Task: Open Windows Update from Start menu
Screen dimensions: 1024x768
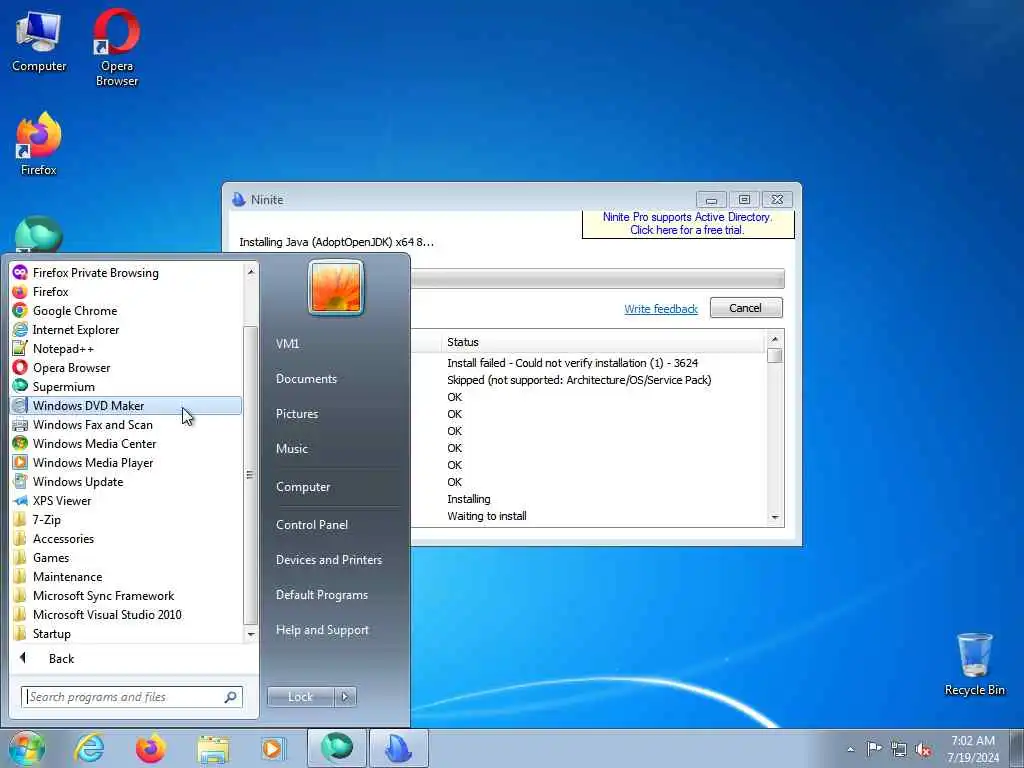Action: pos(126,481)
